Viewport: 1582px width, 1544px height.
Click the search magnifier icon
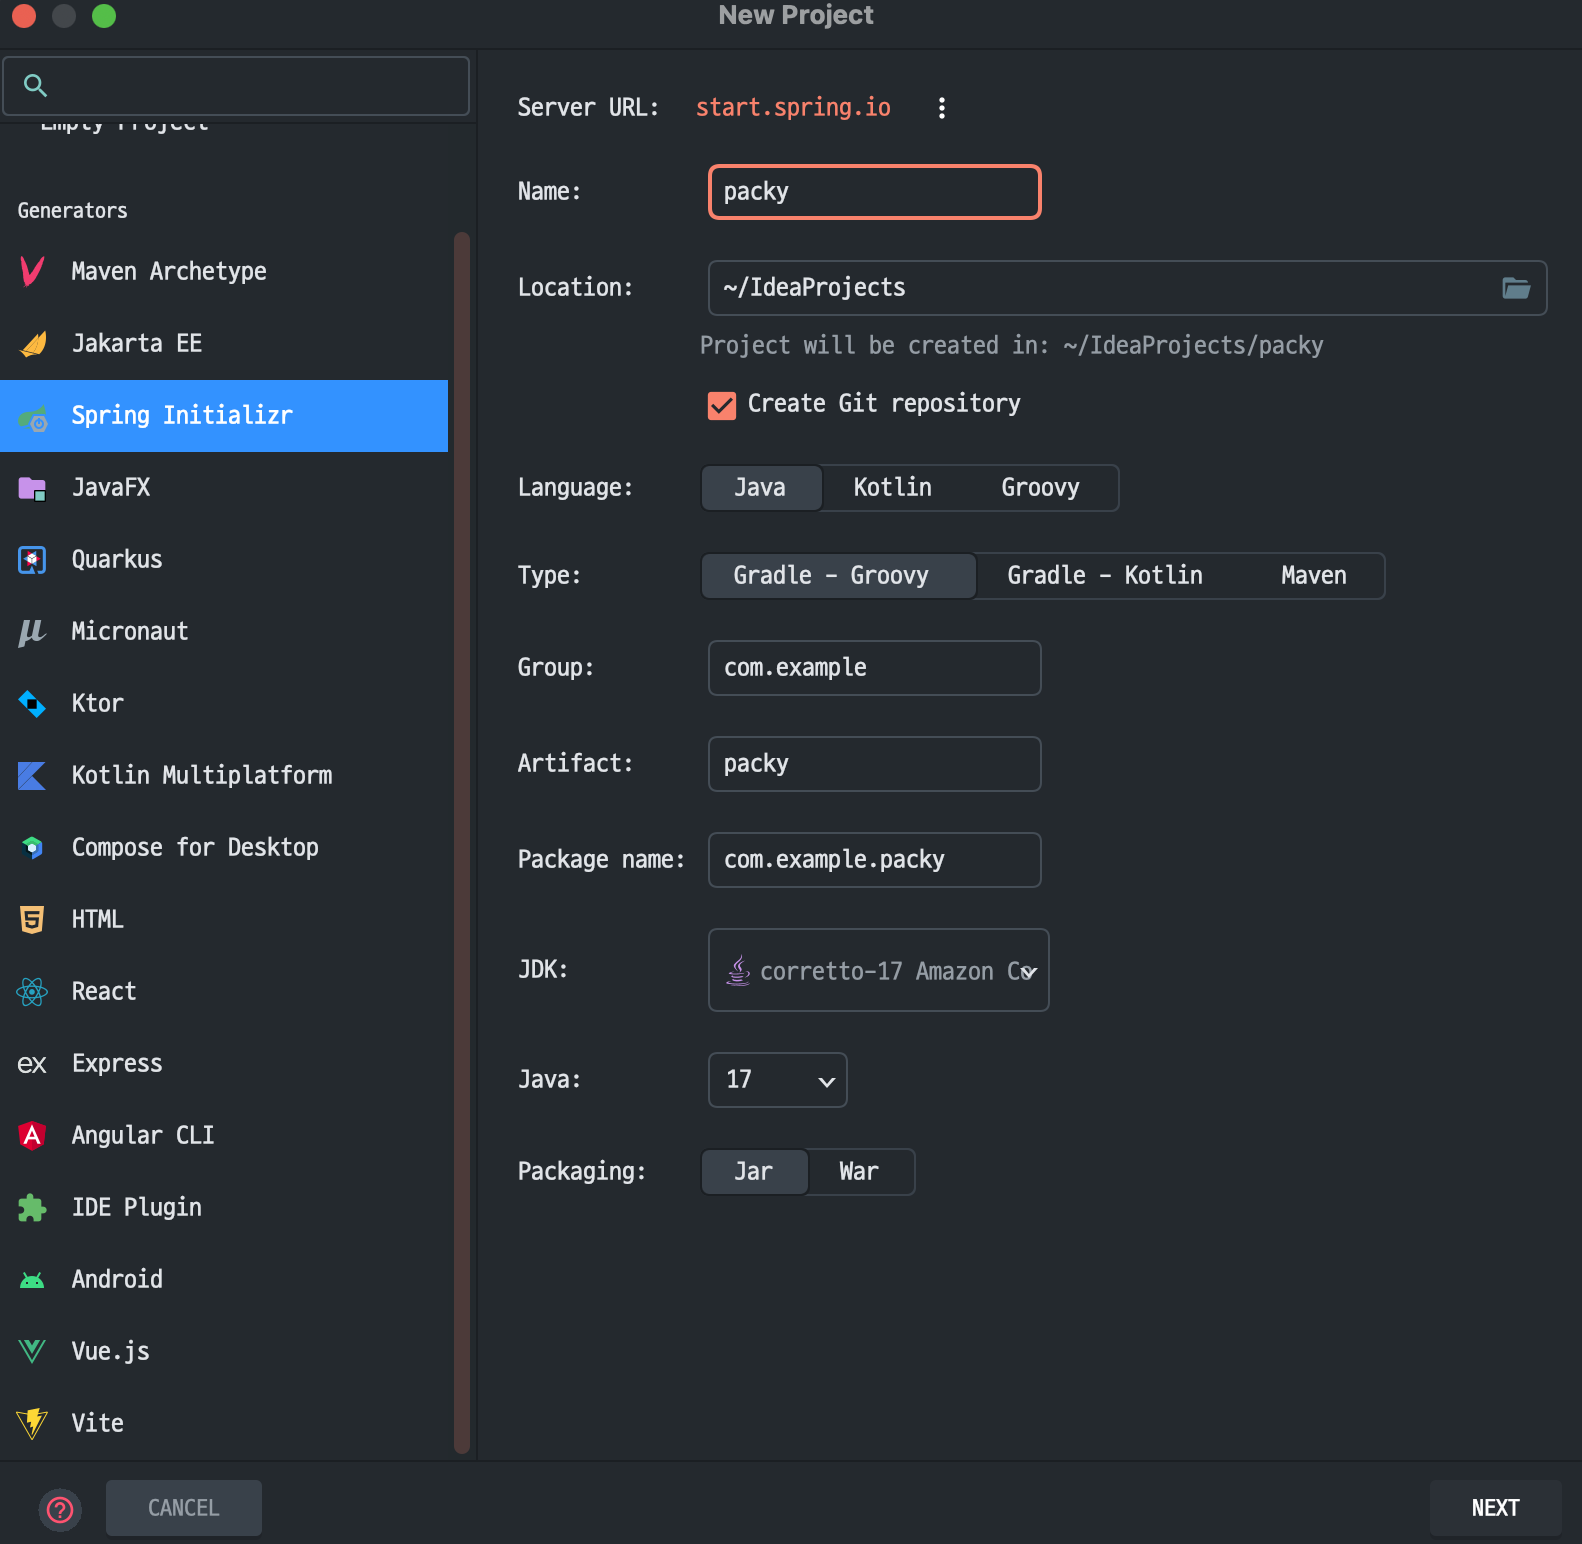(35, 86)
